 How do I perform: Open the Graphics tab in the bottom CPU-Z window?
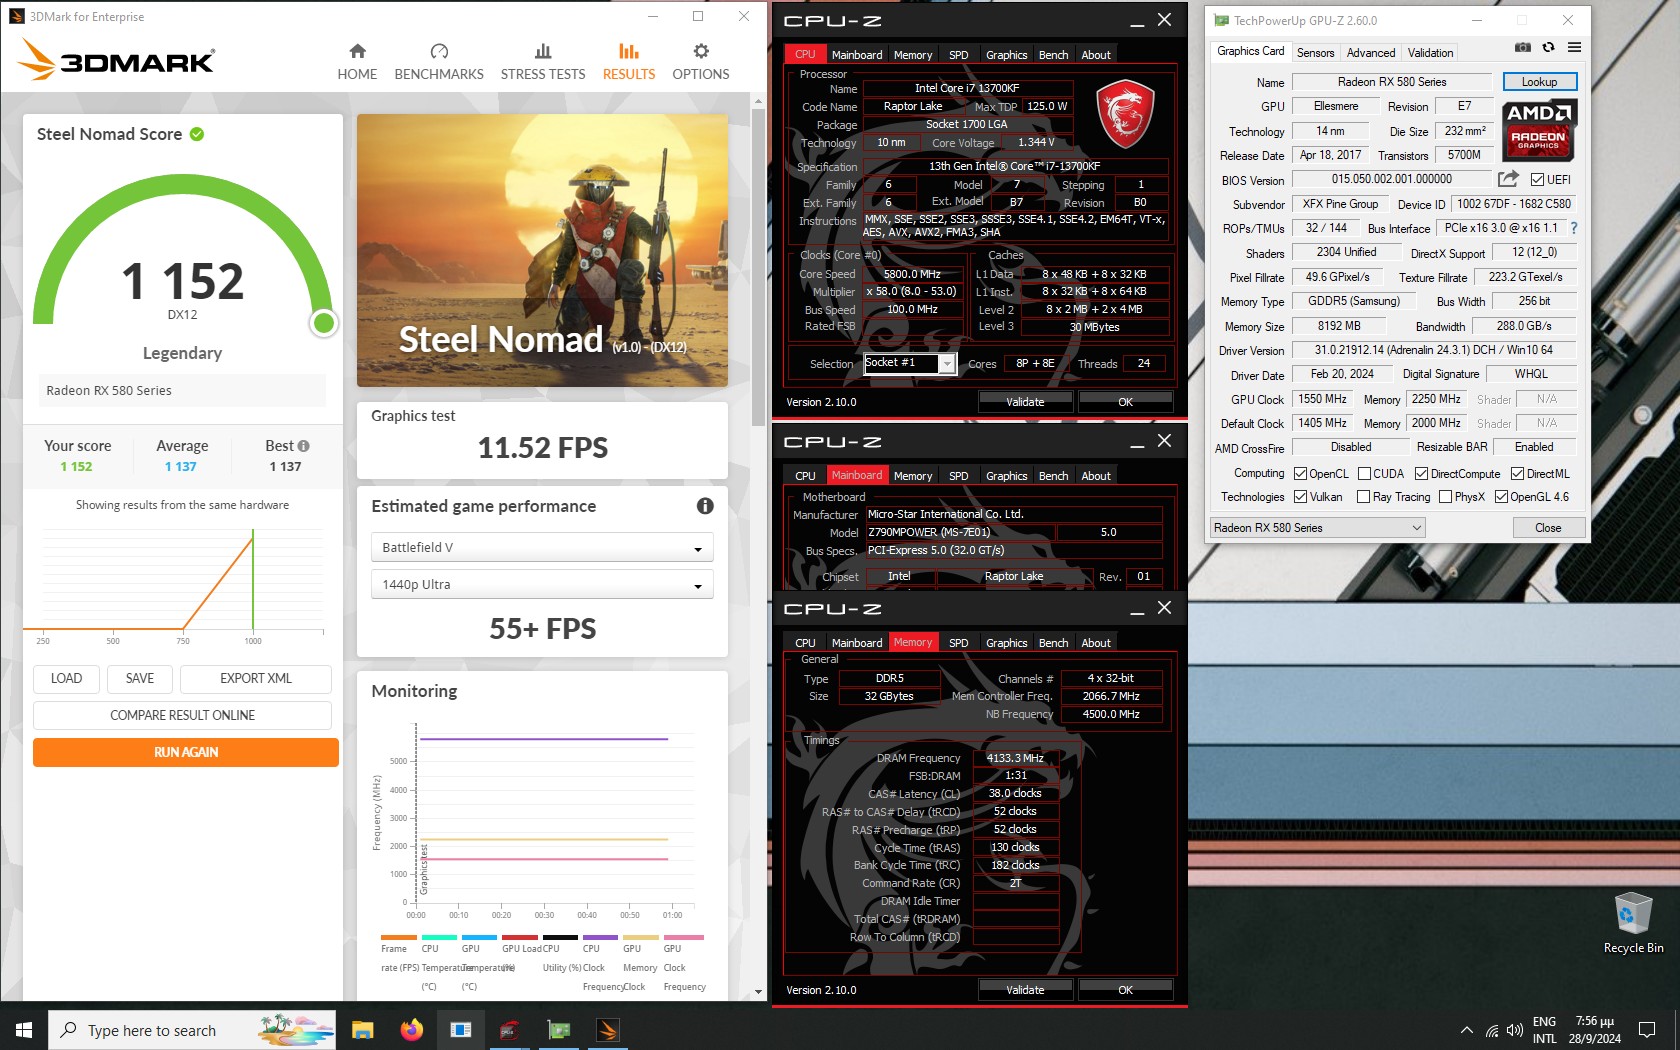point(1006,643)
